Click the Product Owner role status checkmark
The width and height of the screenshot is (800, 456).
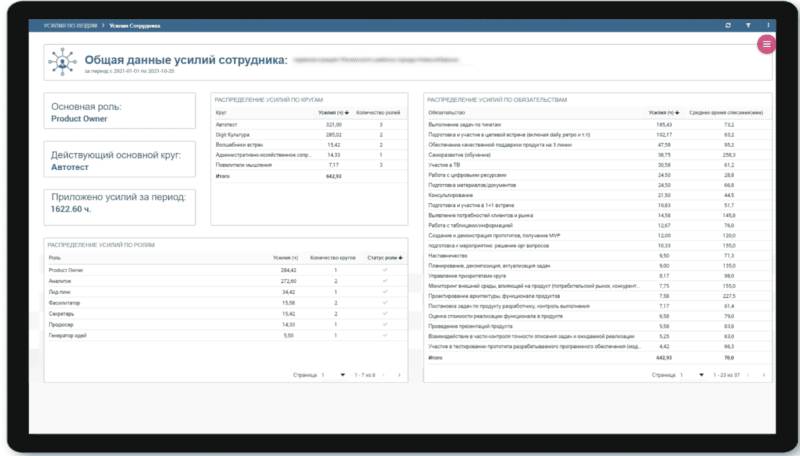point(384,270)
